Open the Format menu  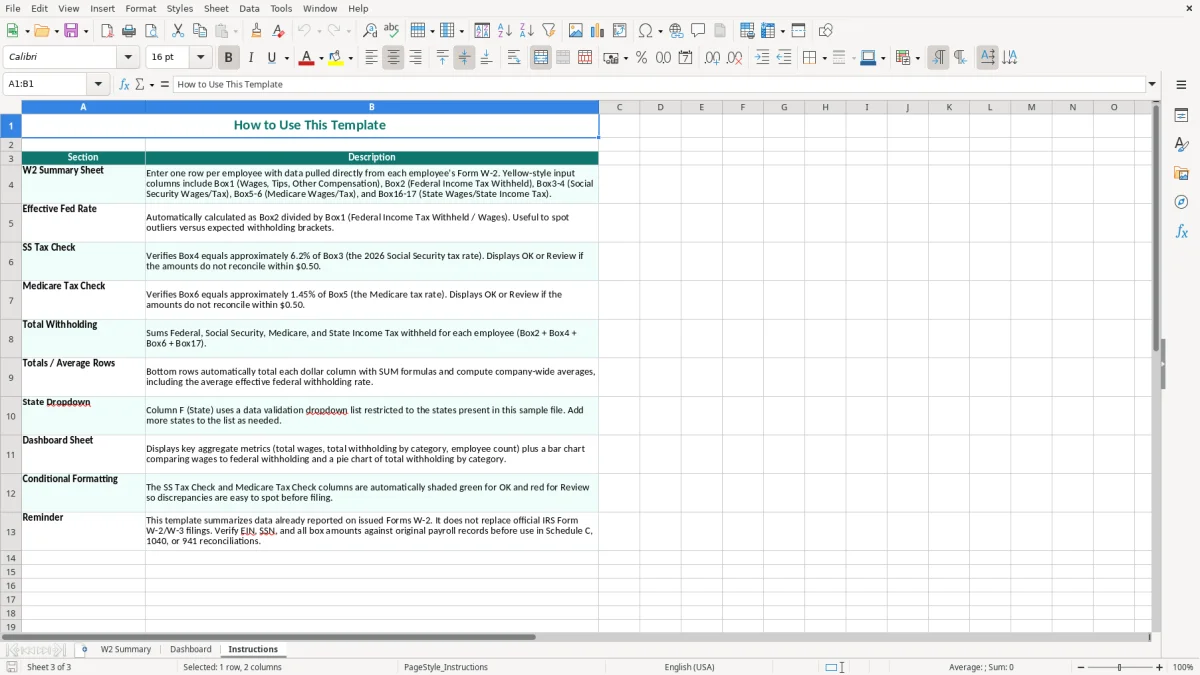click(x=141, y=8)
